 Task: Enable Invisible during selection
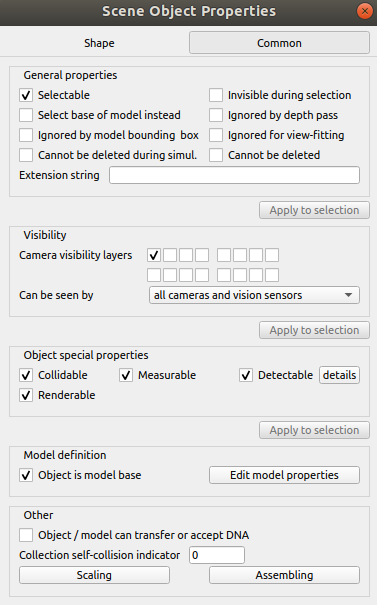216,95
